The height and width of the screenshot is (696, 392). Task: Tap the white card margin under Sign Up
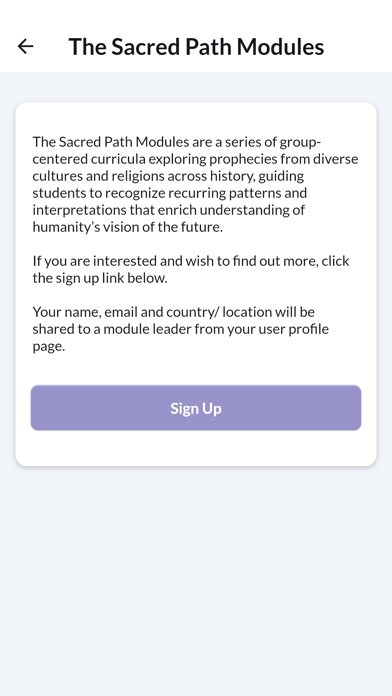pos(196,448)
